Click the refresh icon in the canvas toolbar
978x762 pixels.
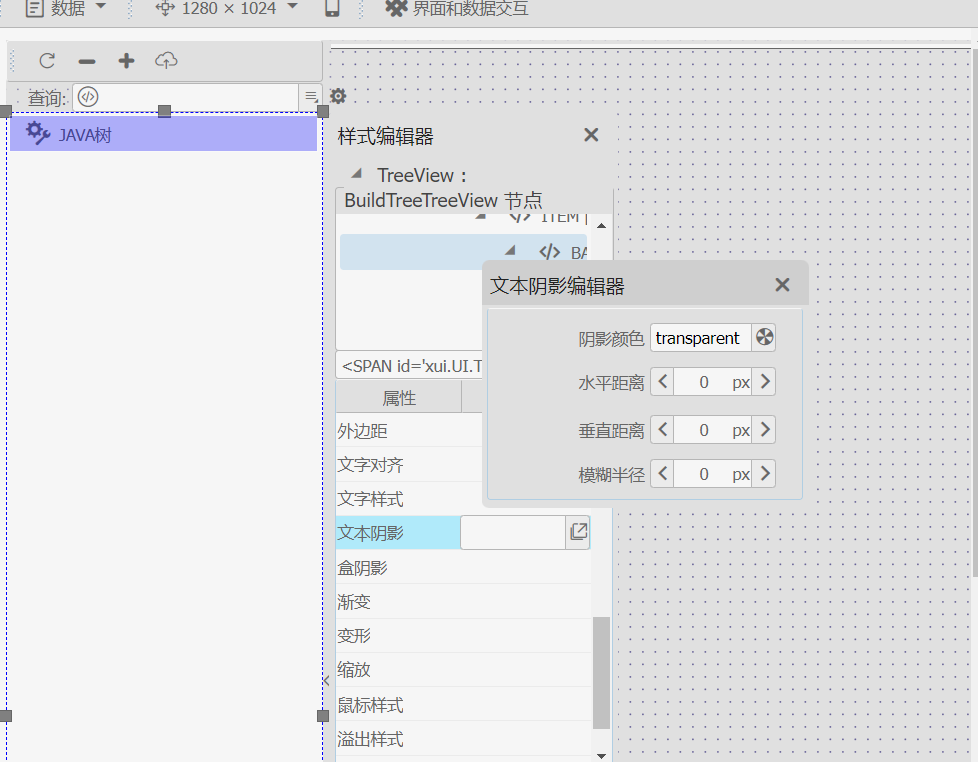(x=46, y=61)
